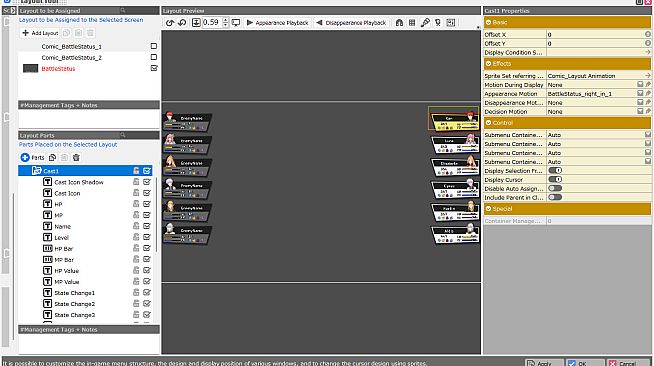This screenshot has width=654, height=366.
Task: Toggle Display Cursor switch
Action: tap(555, 179)
